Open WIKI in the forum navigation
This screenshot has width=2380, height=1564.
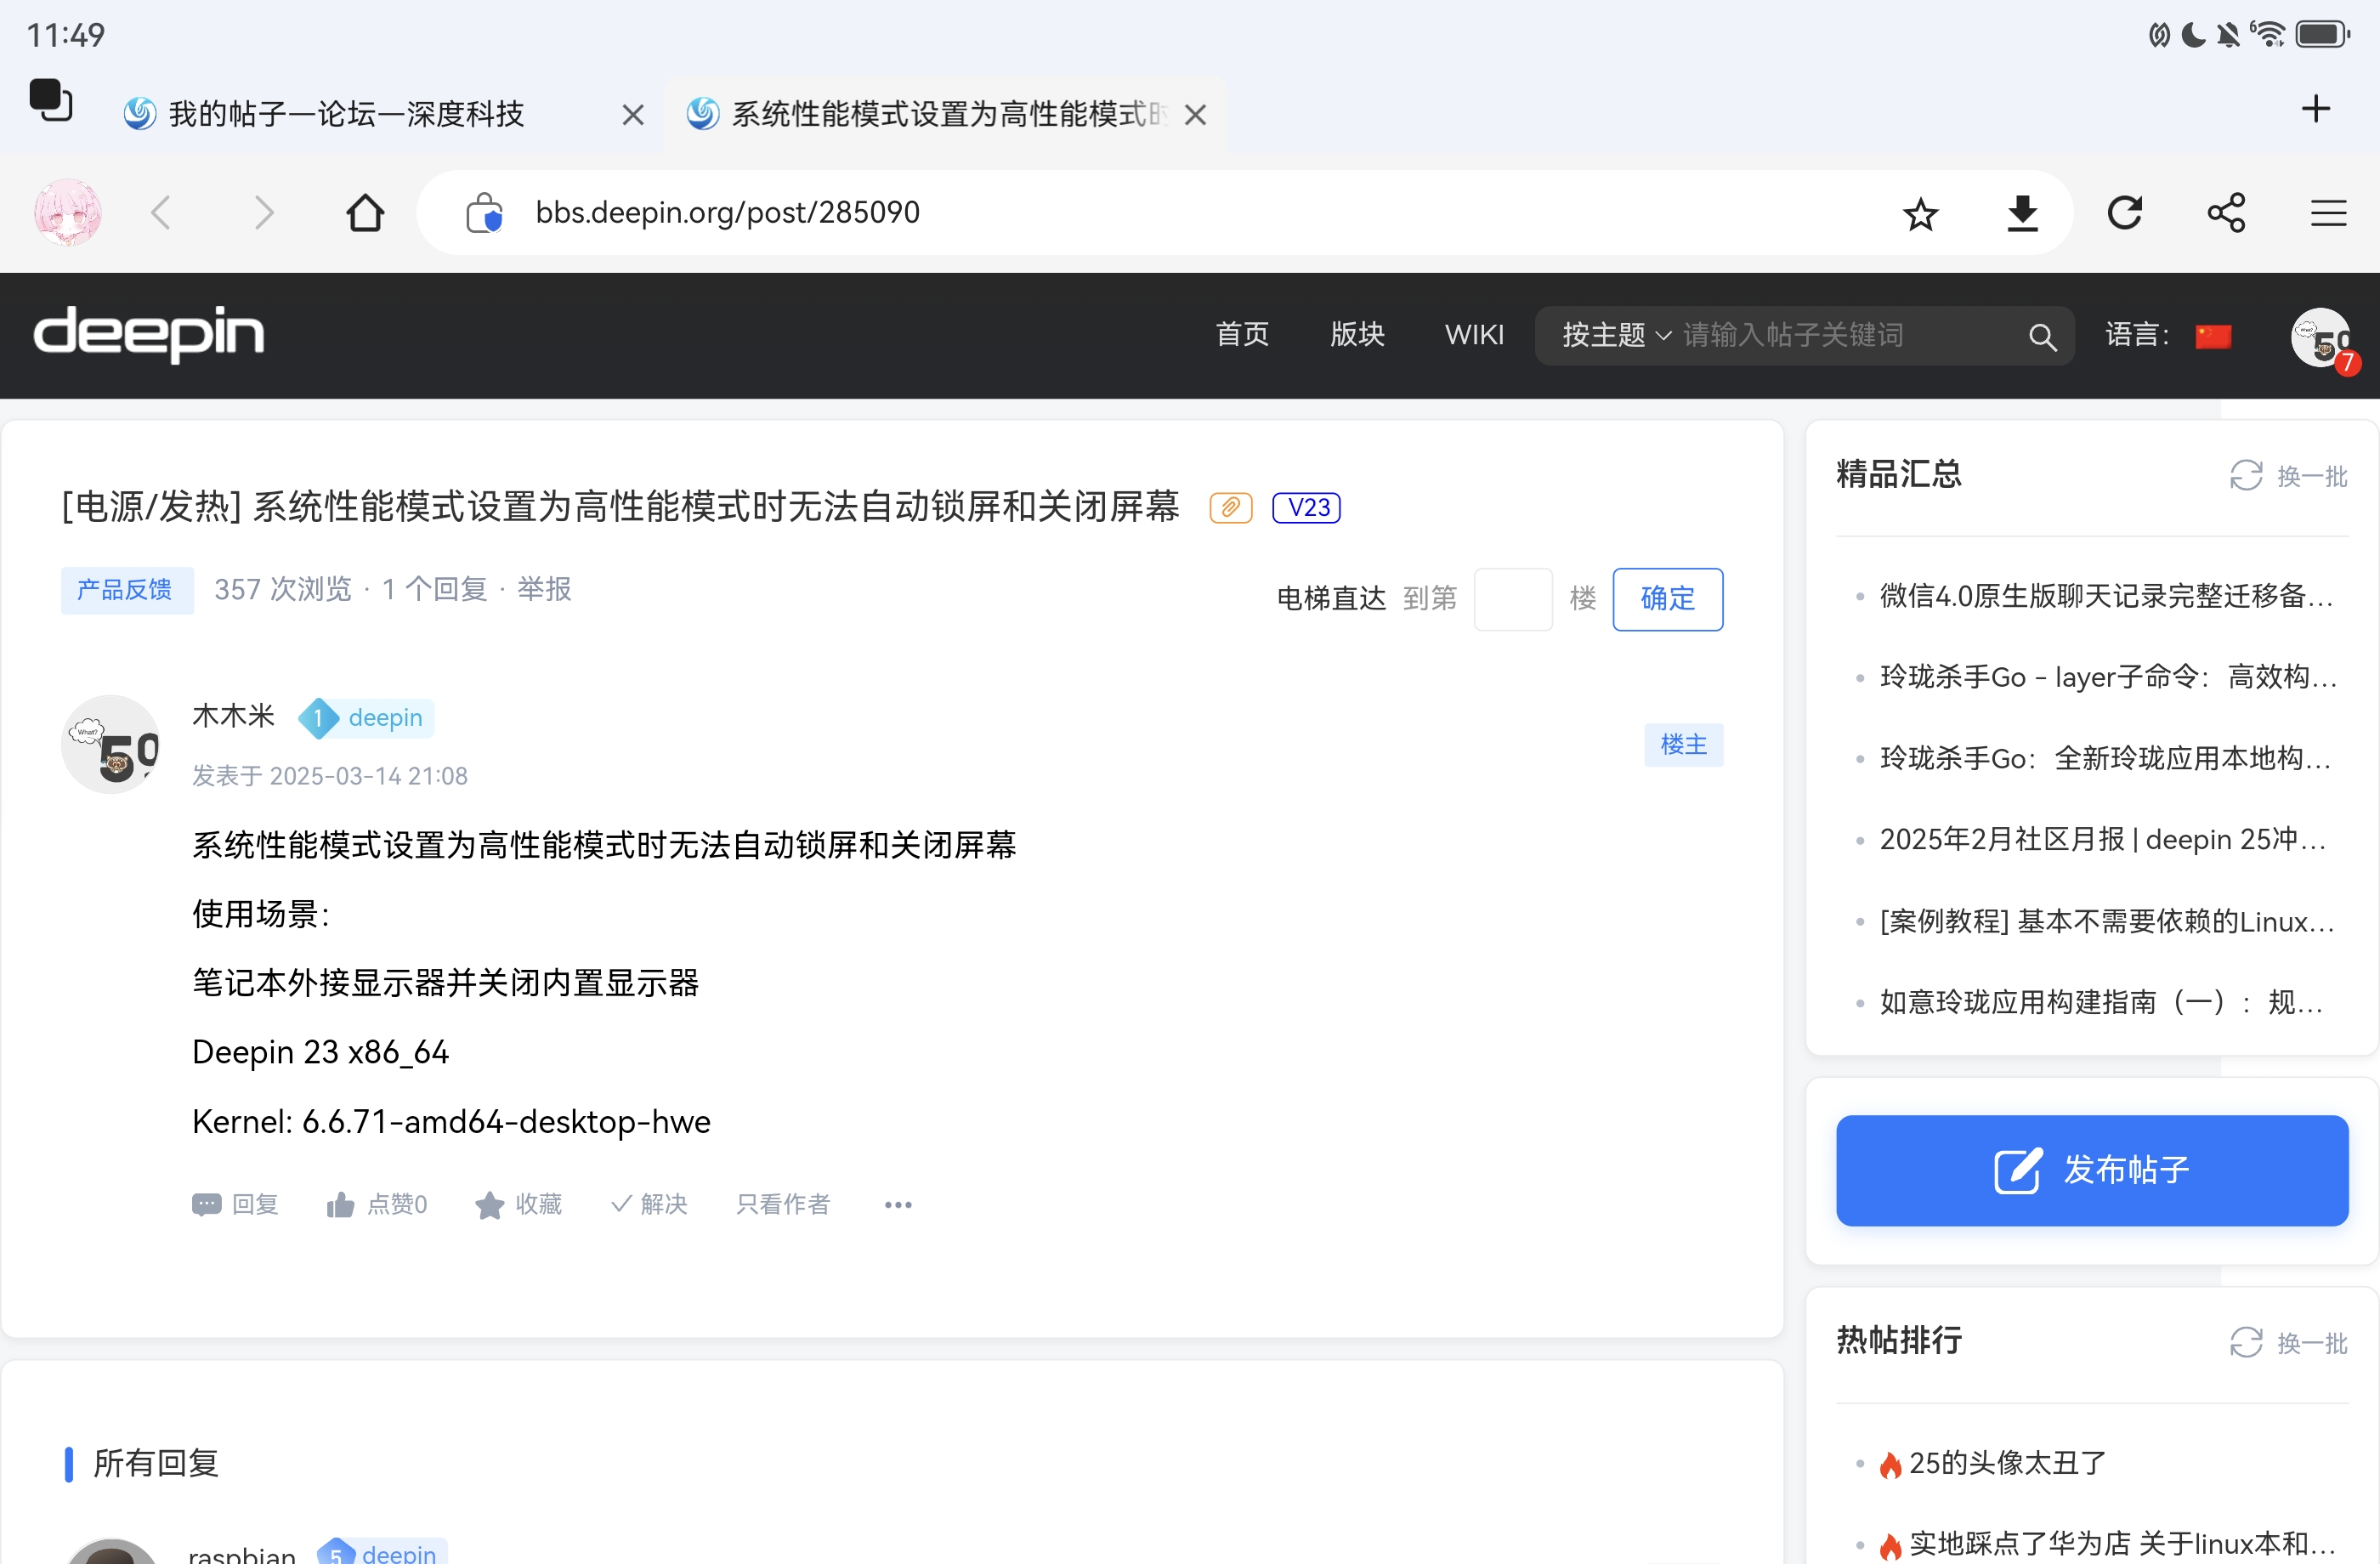coord(1474,335)
